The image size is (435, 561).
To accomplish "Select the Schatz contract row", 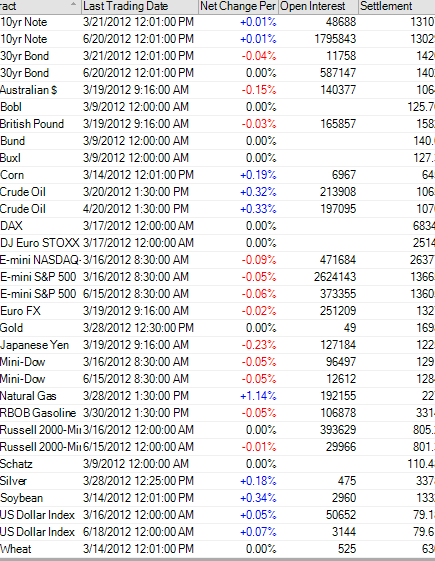I will point(218,464).
